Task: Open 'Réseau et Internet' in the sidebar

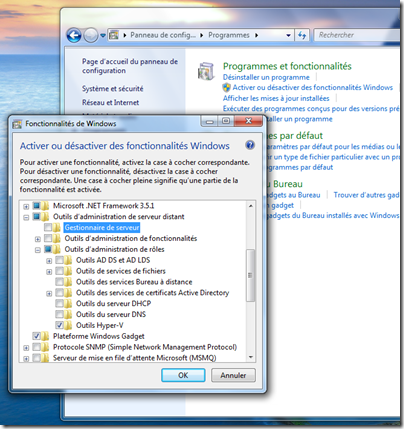Action: click(110, 102)
